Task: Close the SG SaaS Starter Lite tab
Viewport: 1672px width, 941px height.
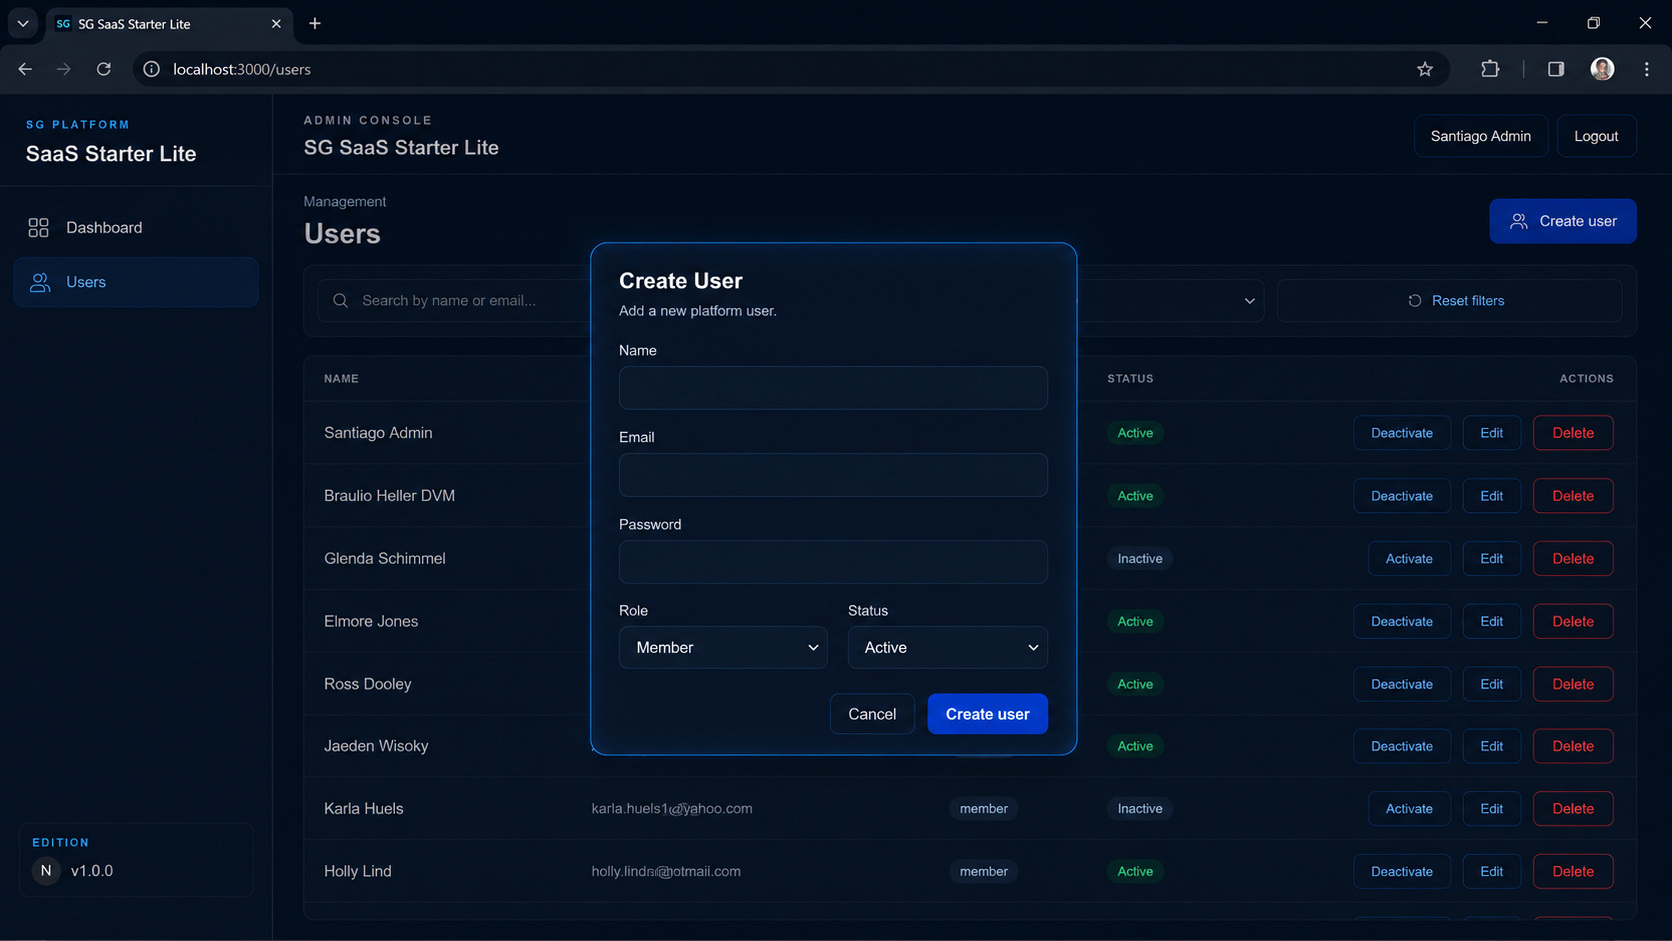Action: 276,23
